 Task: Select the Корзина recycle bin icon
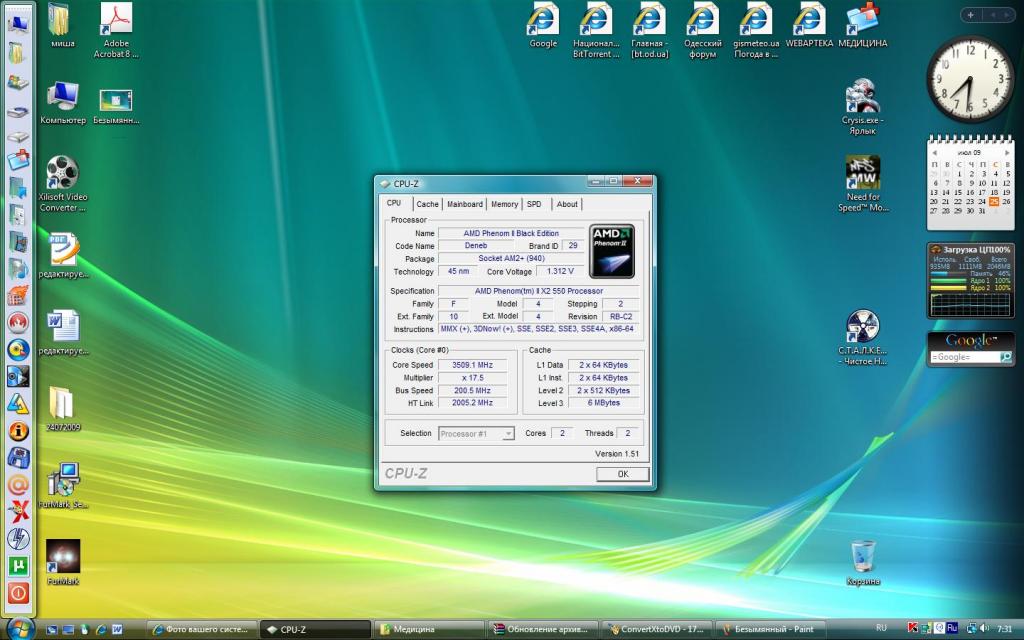click(x=863, y=562)
